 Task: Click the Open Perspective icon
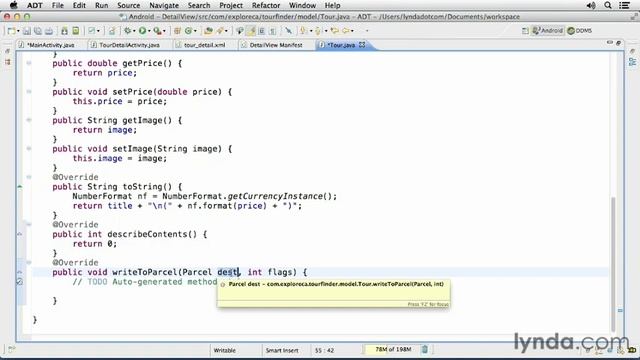(525, 31)
